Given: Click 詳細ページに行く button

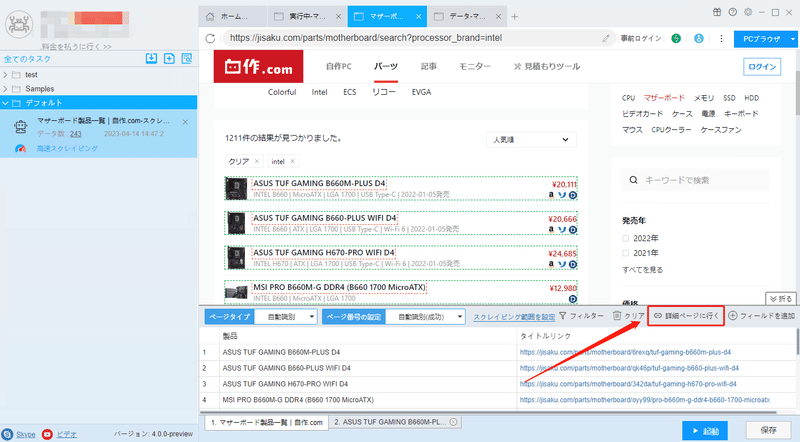Looking at the screenshot, I should point(686,316).
